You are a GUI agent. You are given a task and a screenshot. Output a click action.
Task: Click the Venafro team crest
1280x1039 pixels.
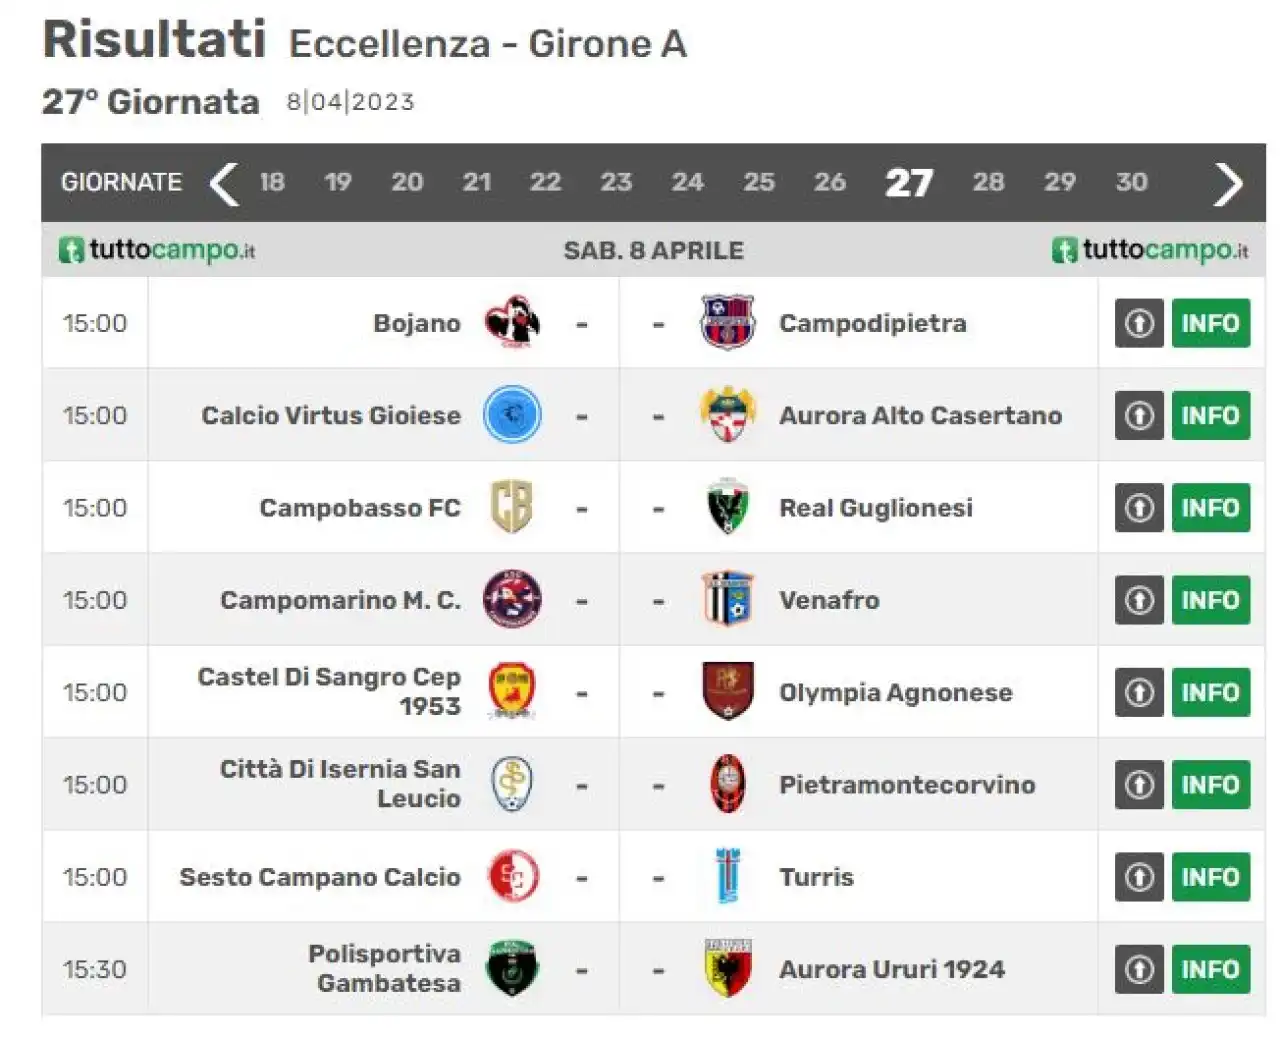727,599
